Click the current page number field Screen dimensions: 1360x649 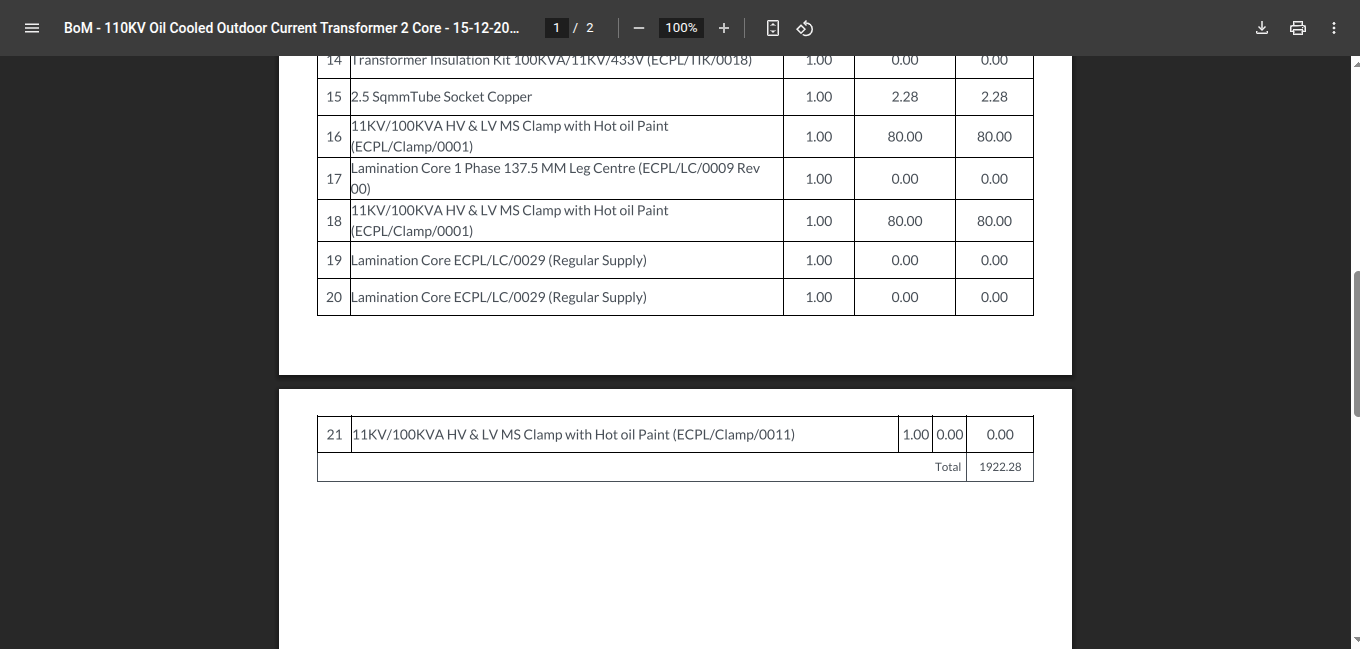556,28
